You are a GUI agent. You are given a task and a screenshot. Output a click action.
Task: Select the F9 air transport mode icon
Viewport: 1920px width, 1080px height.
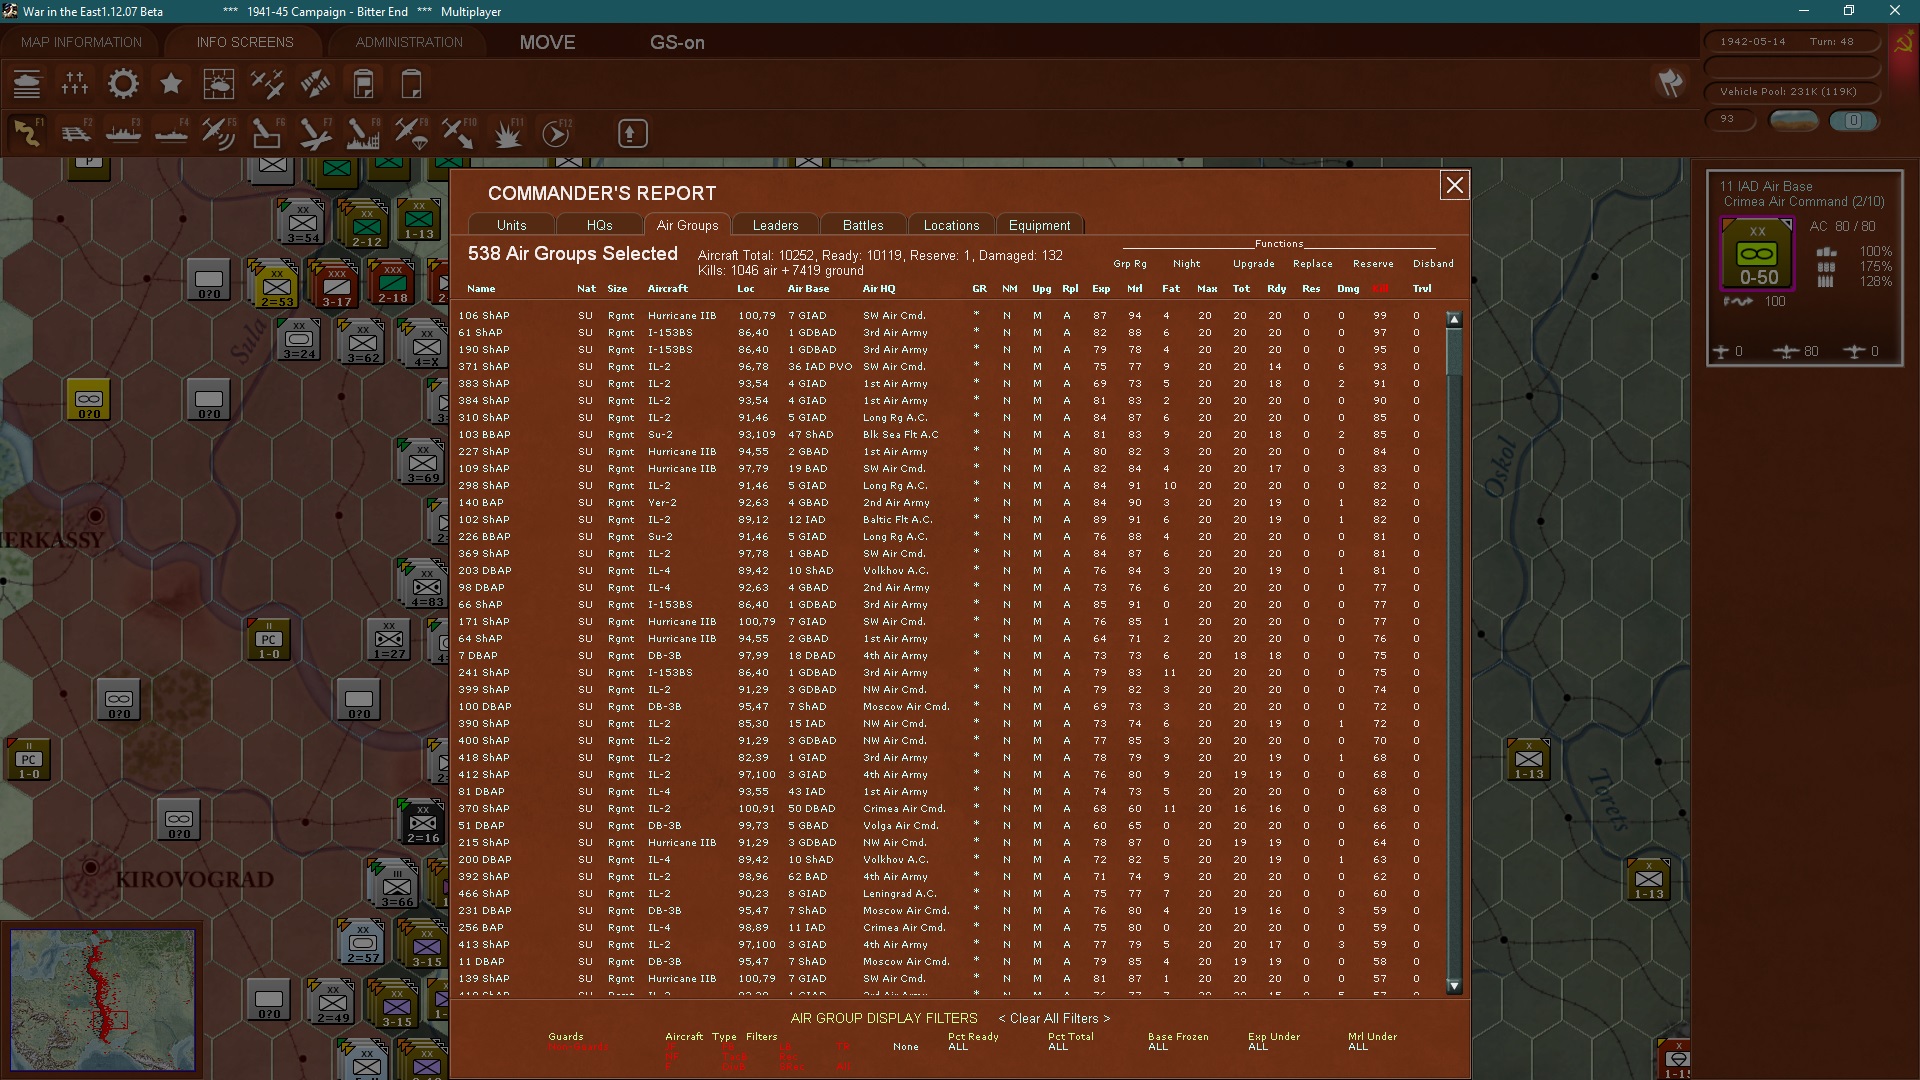pos(411,133)
